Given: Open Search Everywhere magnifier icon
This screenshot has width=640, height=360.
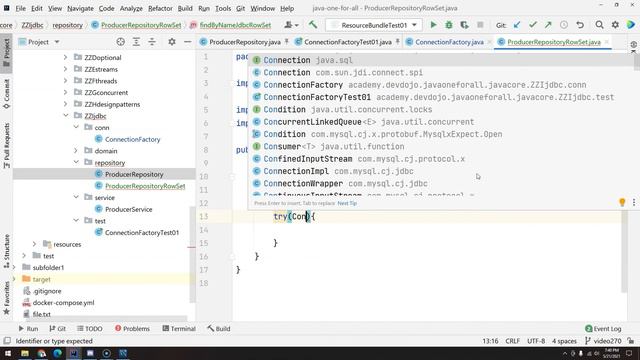Looking at the screenshot, I should coord(599,25).
